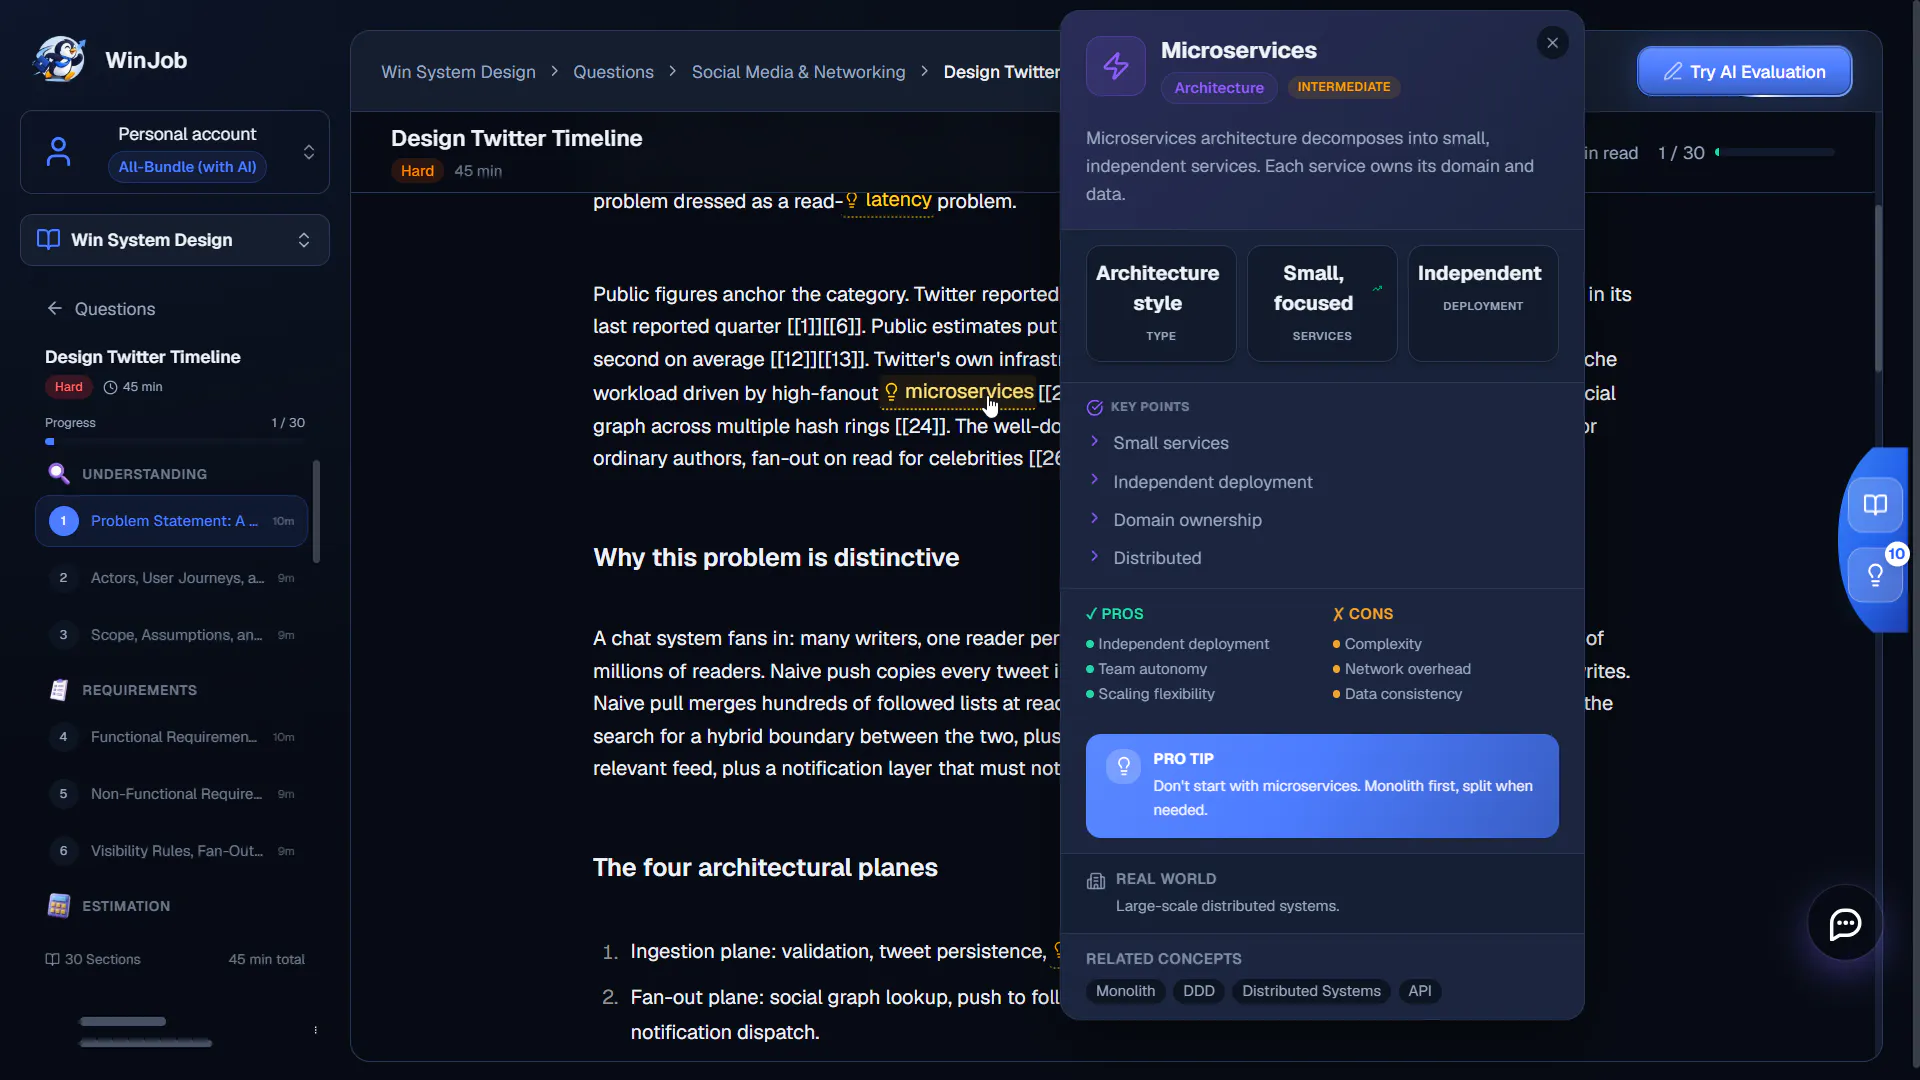This screenshot has height=1080, width=1920.
Task: Select the API related concept tag
Action: point(1419,991)
